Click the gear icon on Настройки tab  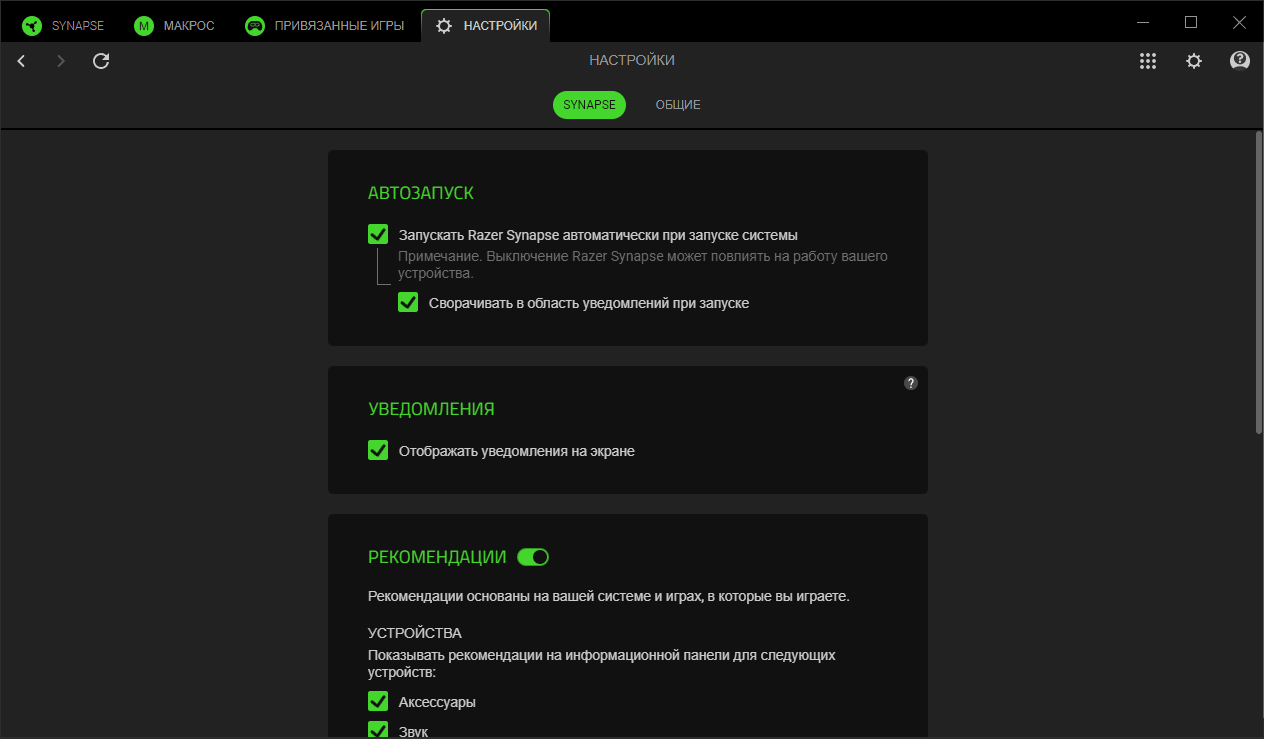(x=444, y=26)
